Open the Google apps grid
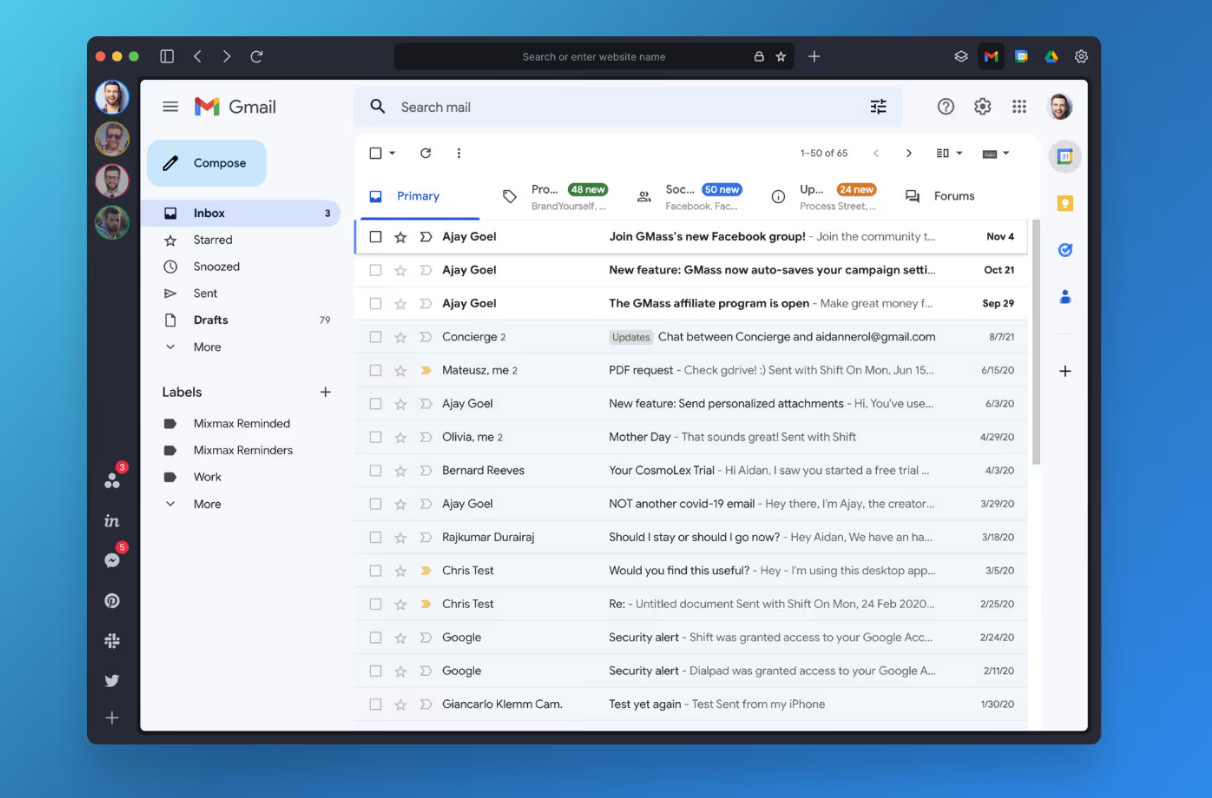1212x798 pixels. point(1019,106)
